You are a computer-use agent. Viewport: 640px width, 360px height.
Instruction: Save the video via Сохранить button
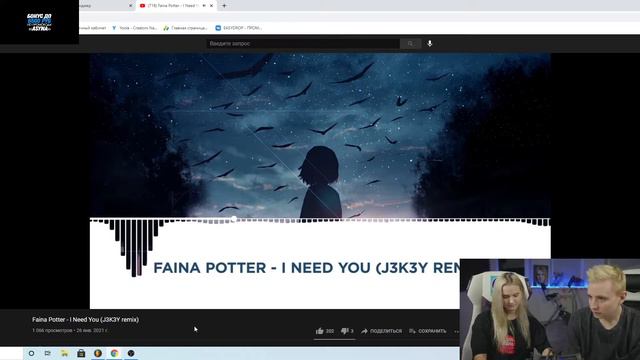coord(428,331)
